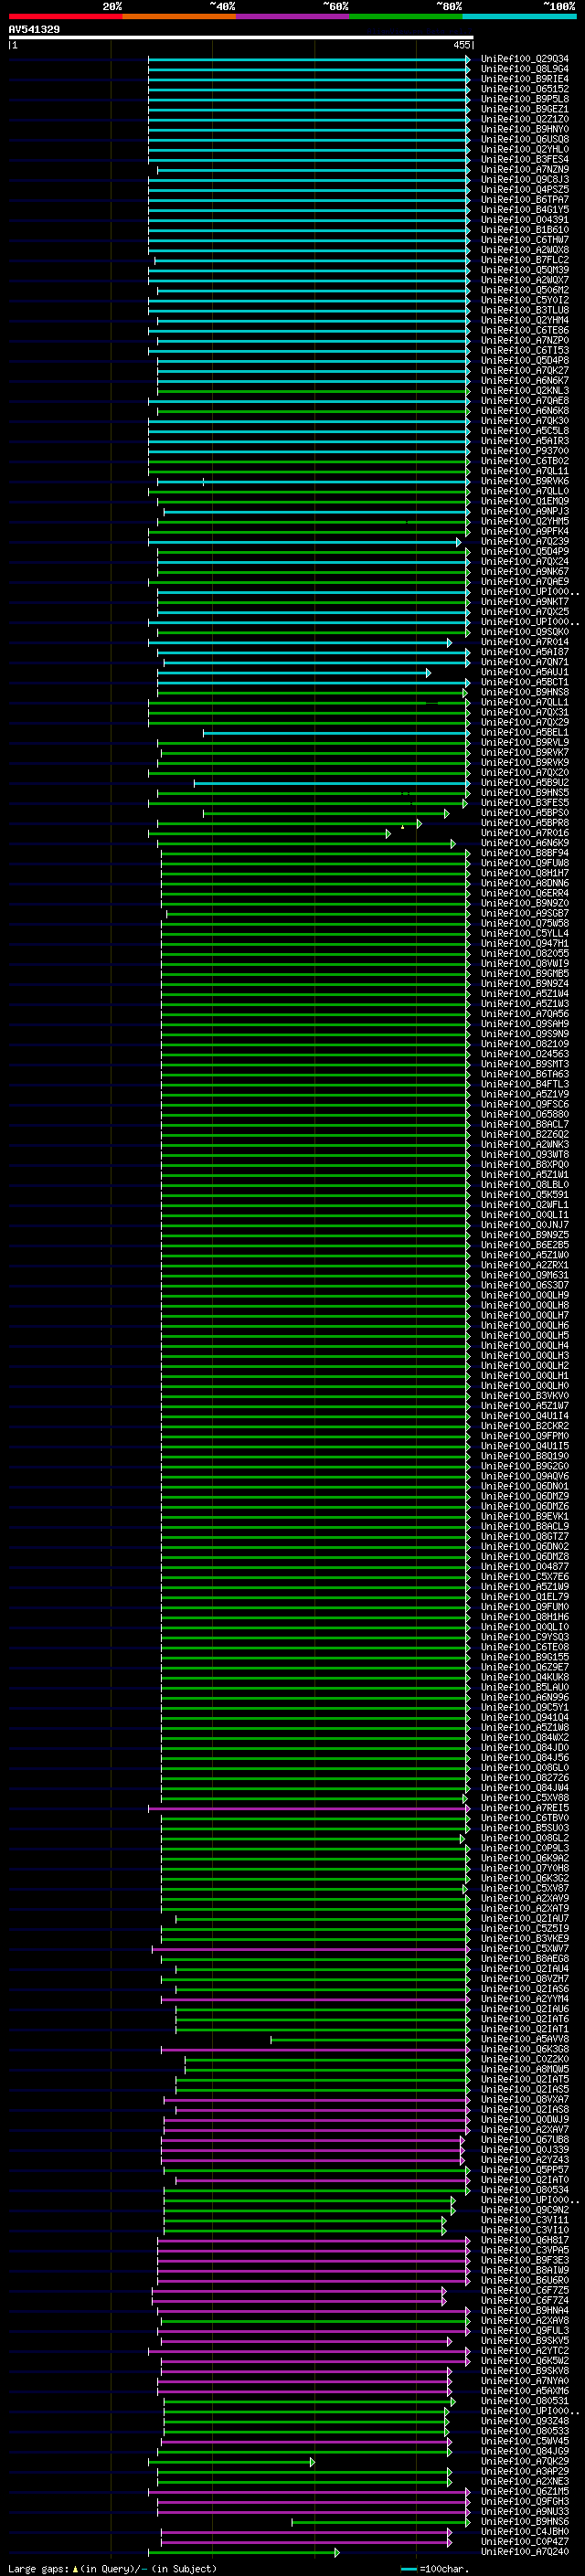Click hit label UniRef100_A5BPR8

tap(524, 822)
